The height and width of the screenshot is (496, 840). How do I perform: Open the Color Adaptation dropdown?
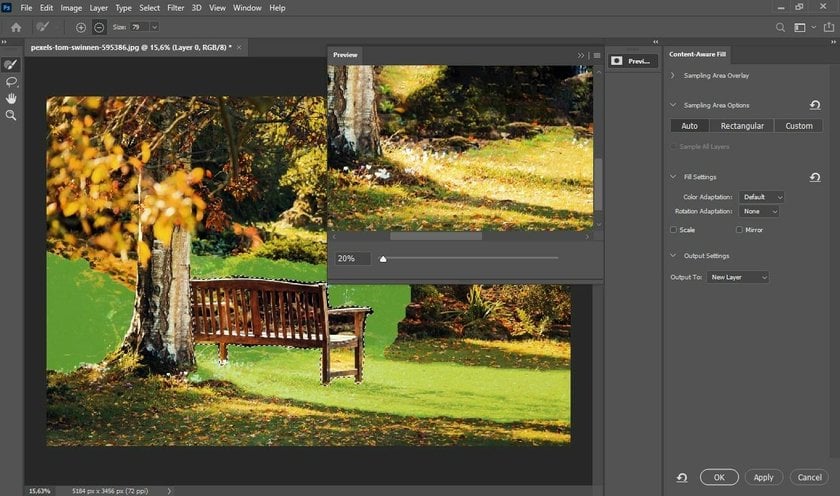click(761, 197)
